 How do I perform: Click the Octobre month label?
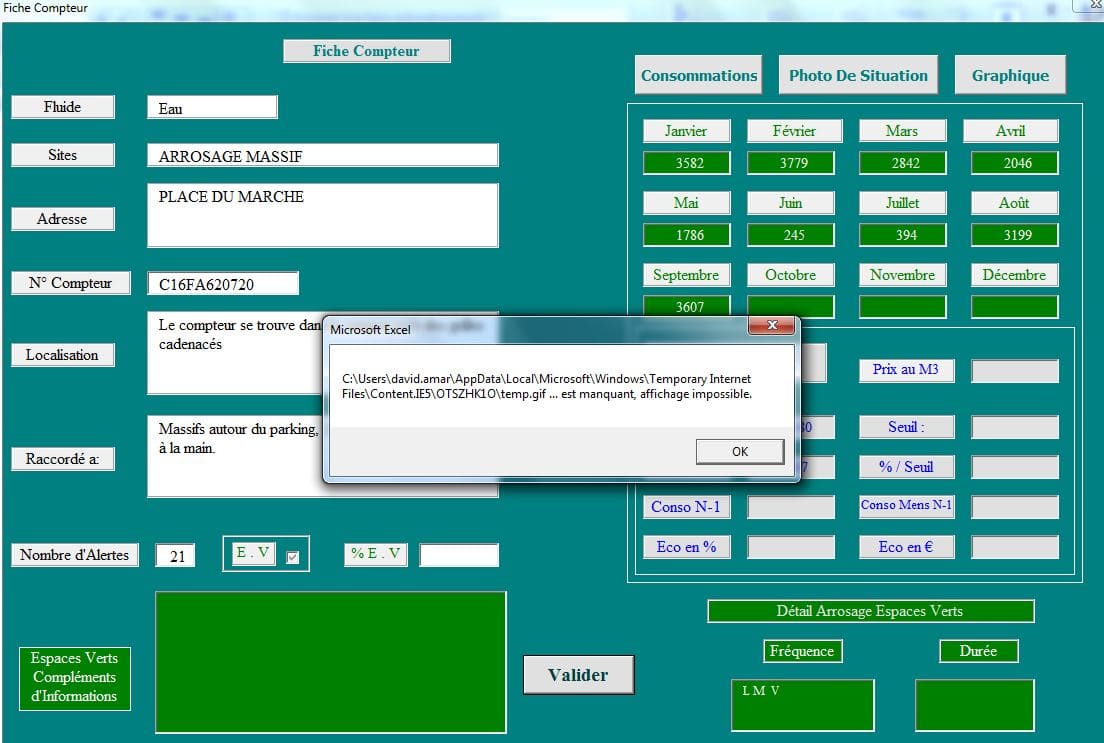tap(791, 275)
